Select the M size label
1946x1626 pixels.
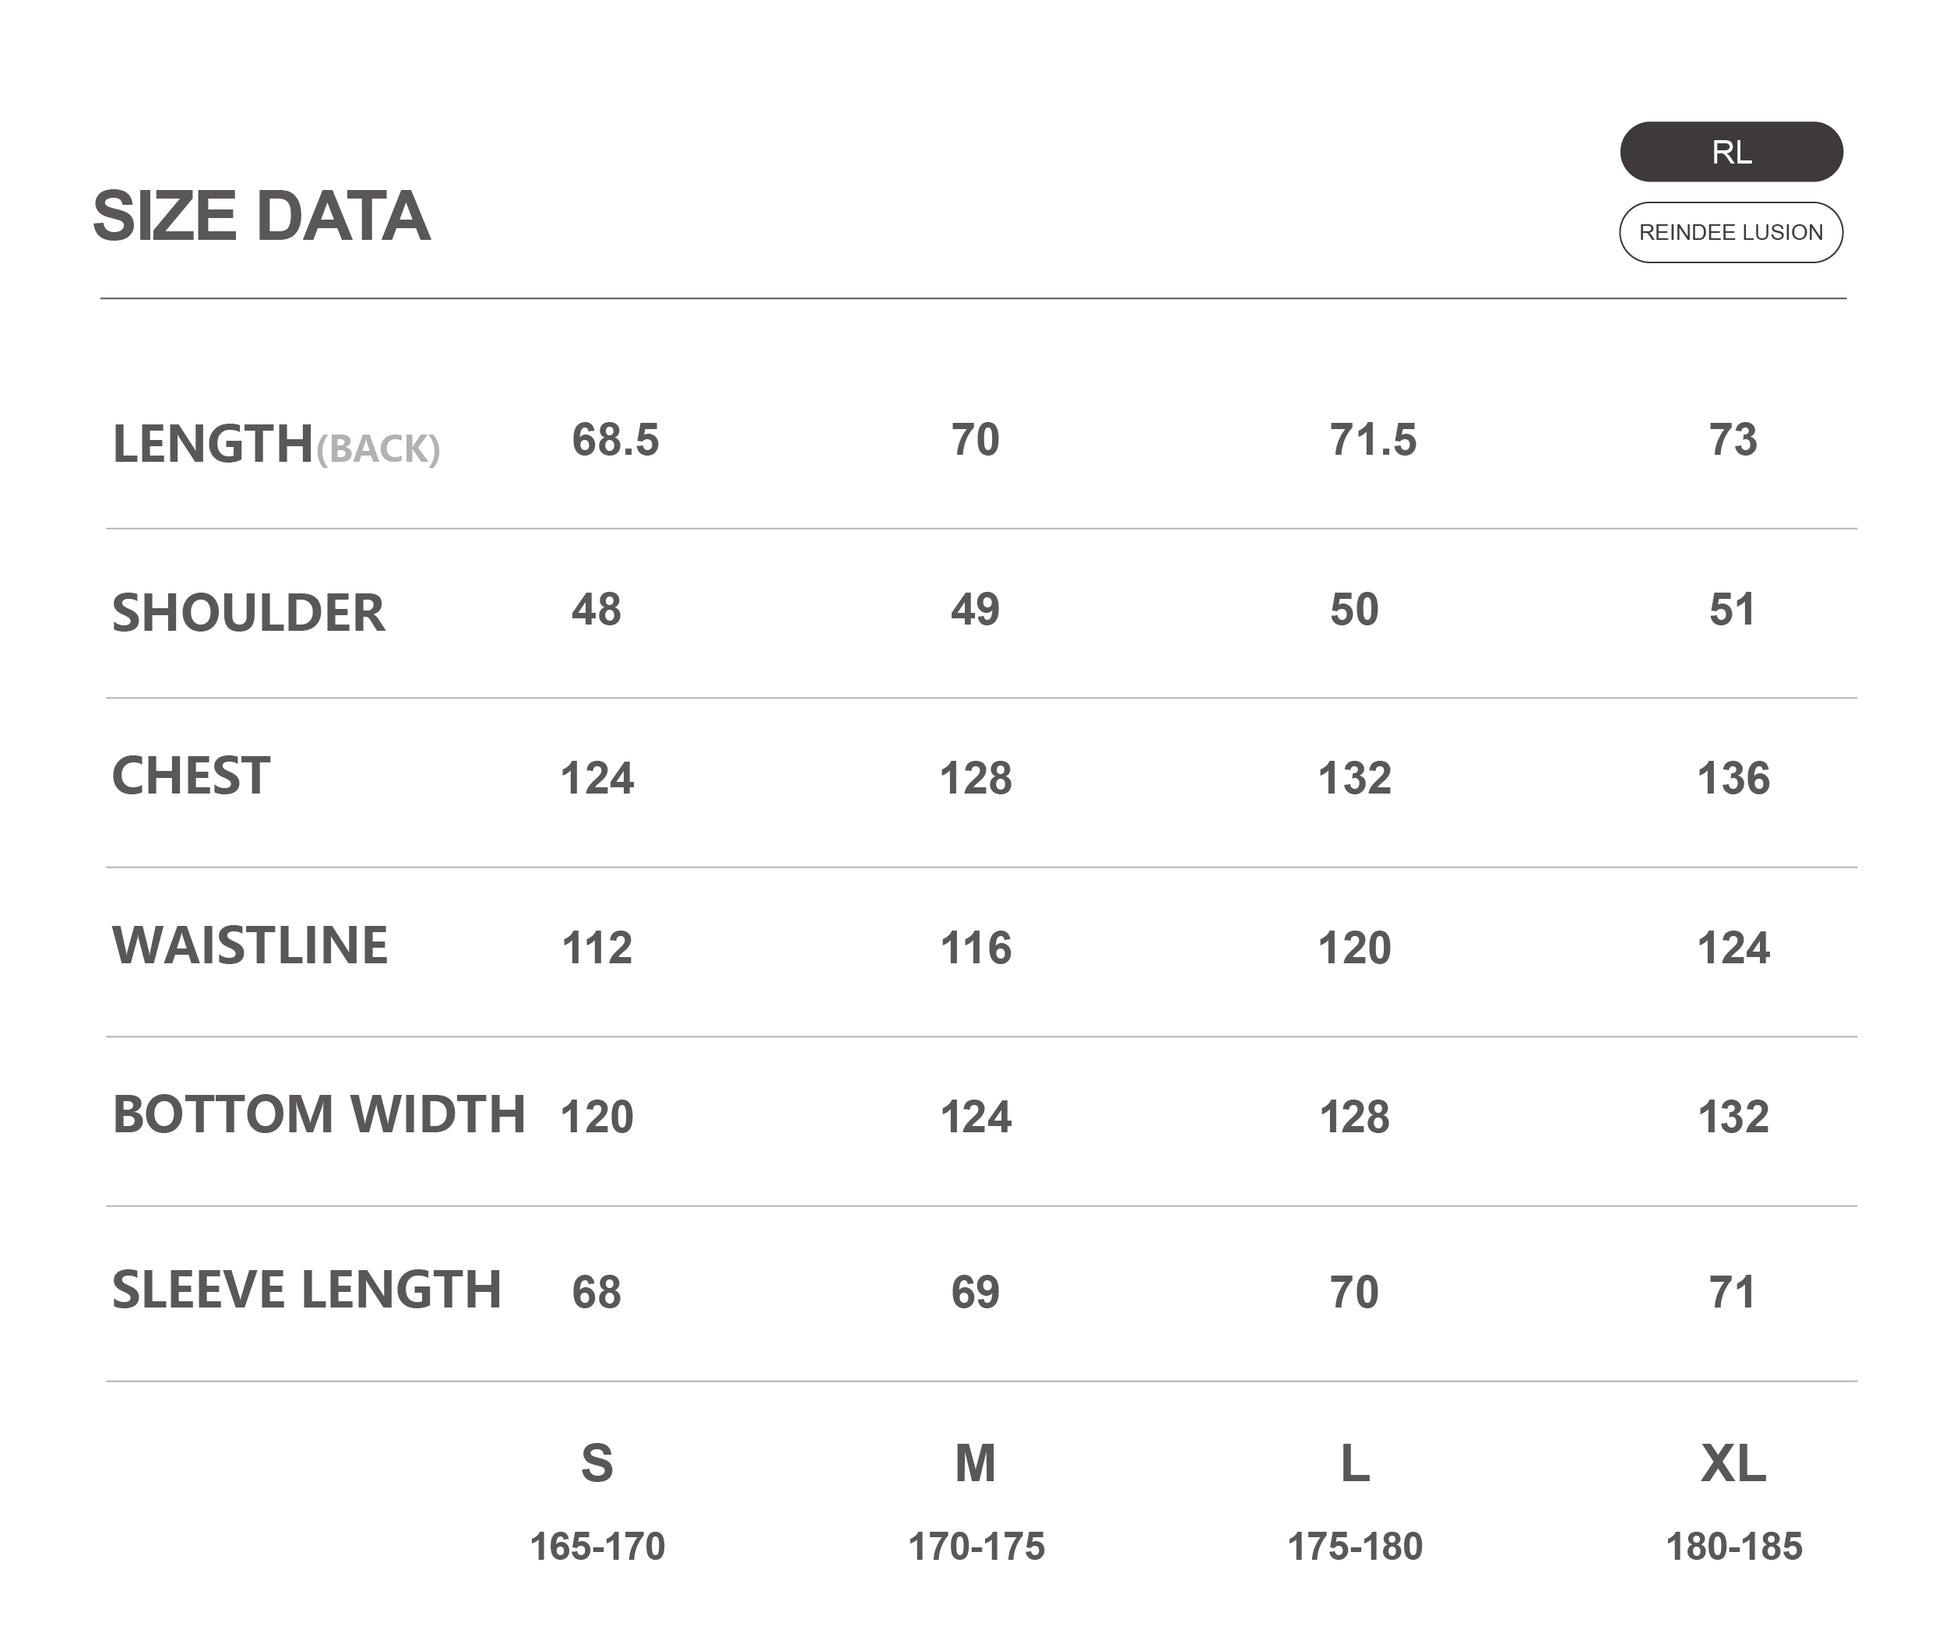pyautogui.click(x=975, y=1463)
